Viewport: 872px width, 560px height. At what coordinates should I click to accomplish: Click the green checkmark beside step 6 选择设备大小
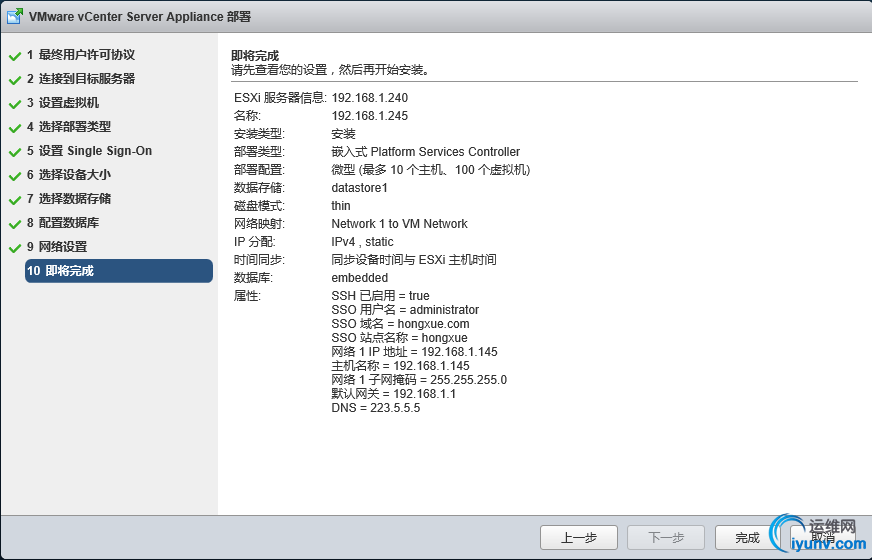pos(15,177)
